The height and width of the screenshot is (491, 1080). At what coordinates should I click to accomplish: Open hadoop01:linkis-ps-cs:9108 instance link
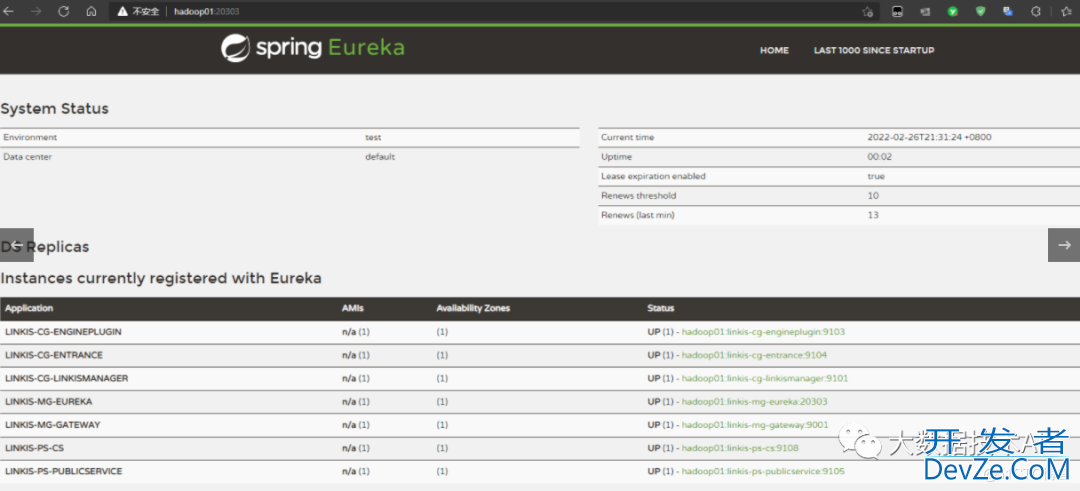tap(740, 448)
